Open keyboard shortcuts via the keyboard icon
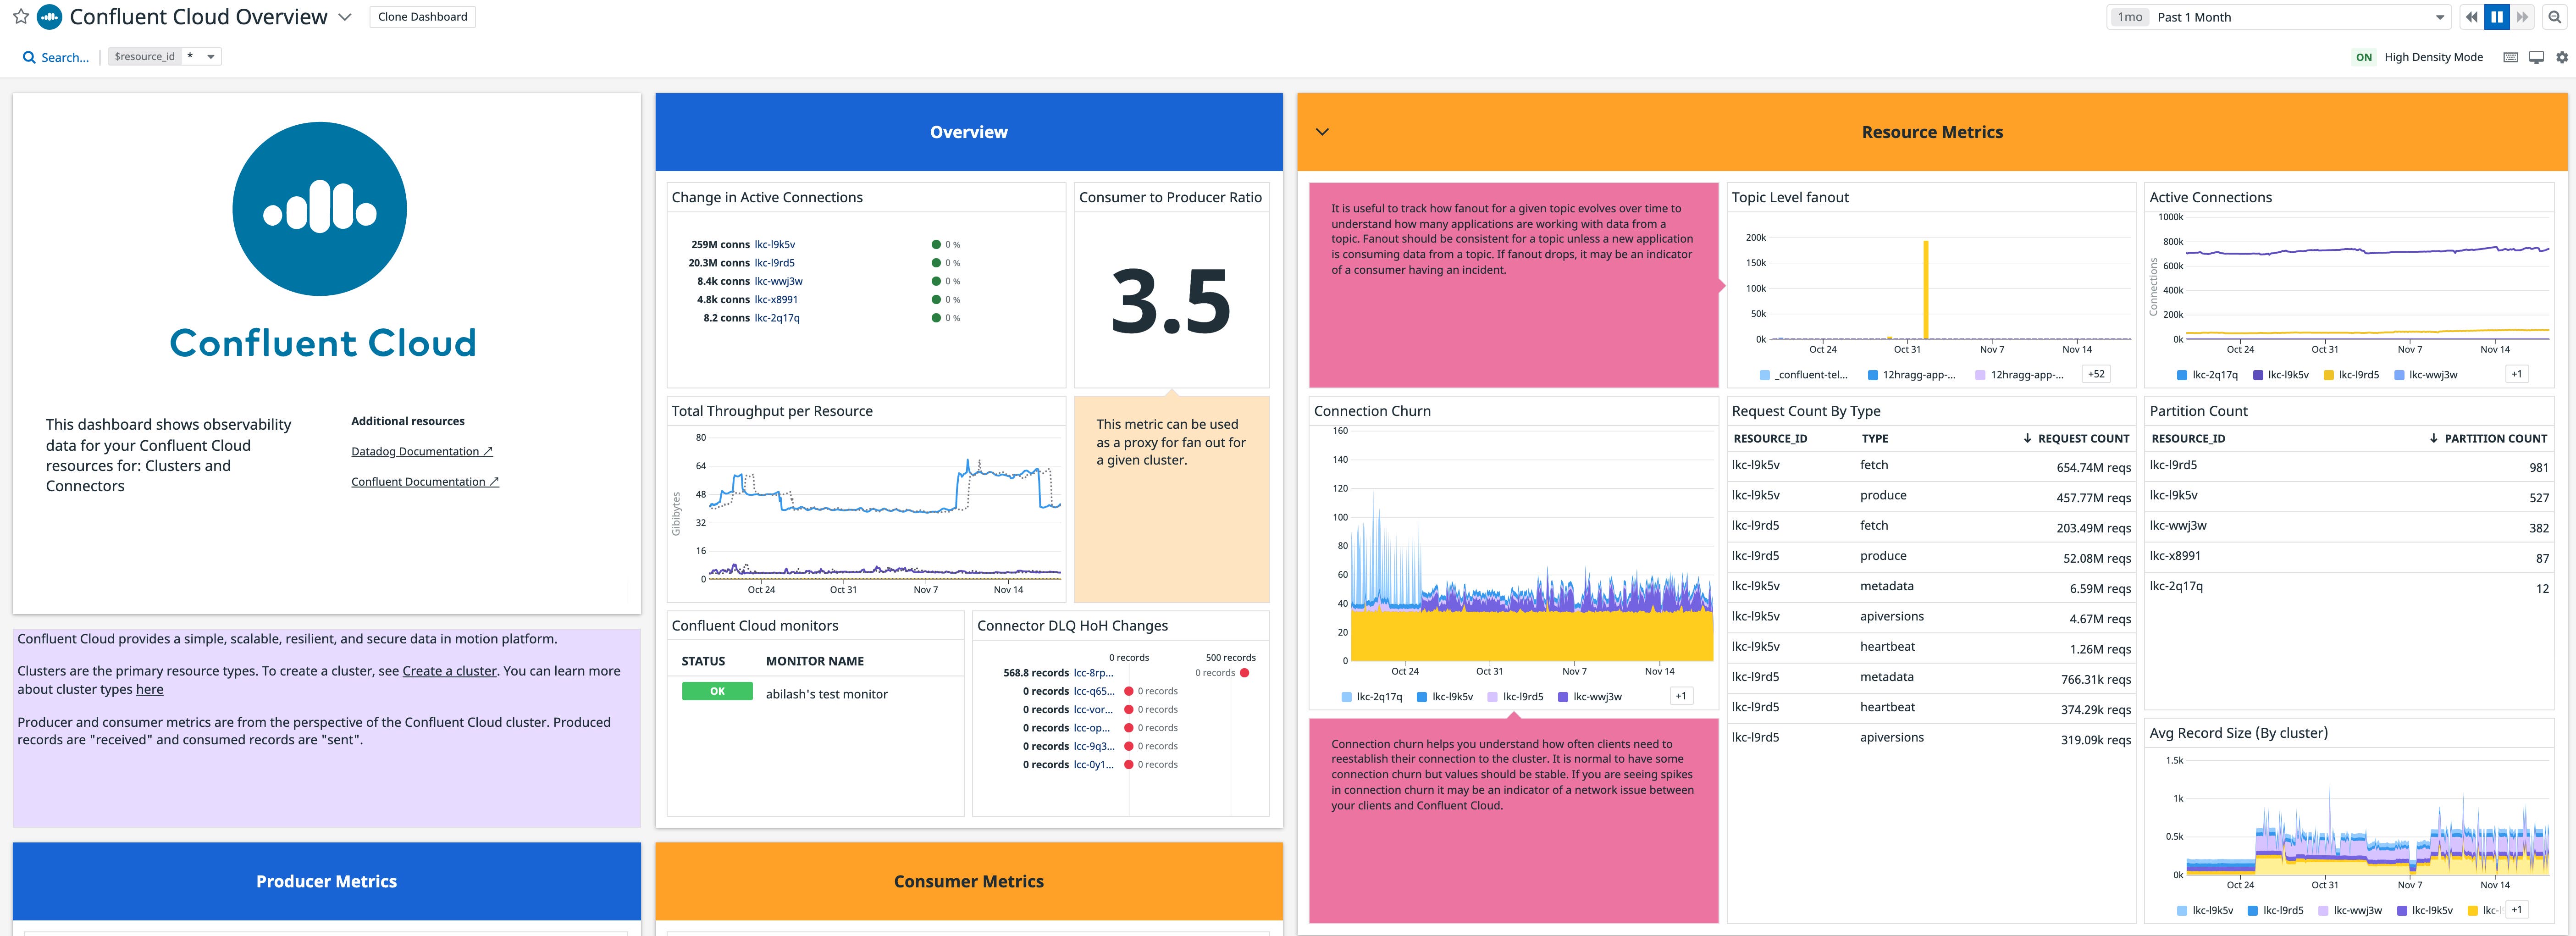The height and width of the screenshot is (936, 2576). pos(2509,57)
